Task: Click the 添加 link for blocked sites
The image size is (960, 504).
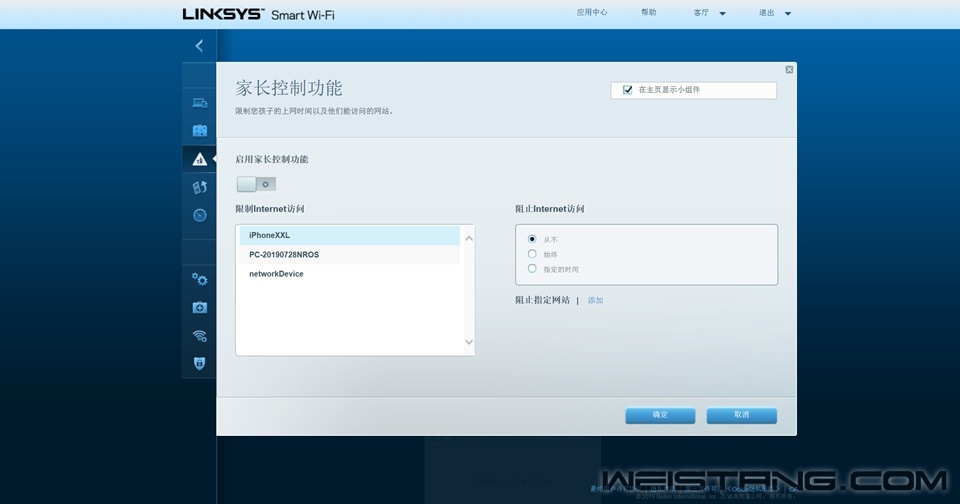Action: pos(595,300)
